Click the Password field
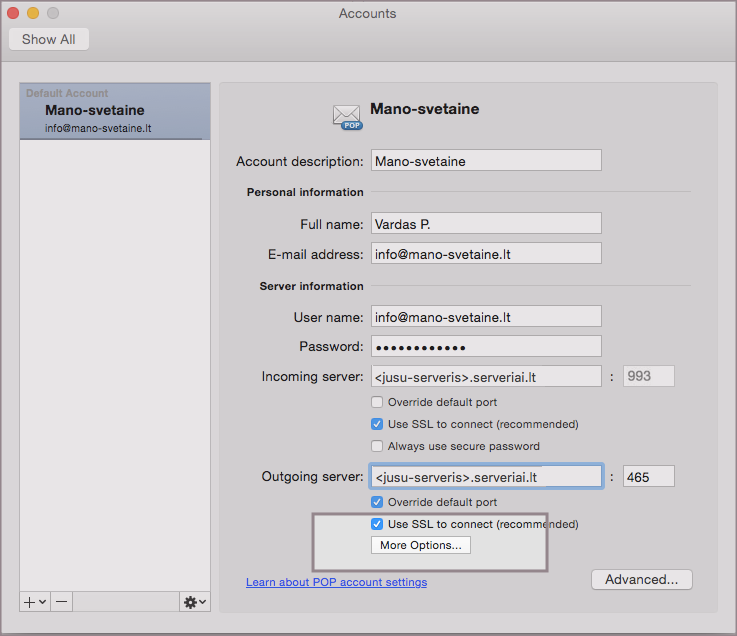The height and width of the screenshot is (636, 737). click(486, 347)
